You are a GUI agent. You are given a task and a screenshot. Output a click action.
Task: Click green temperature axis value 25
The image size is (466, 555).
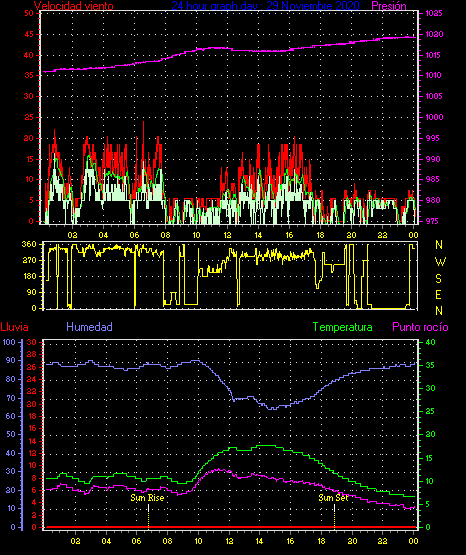tap(430, 411)
